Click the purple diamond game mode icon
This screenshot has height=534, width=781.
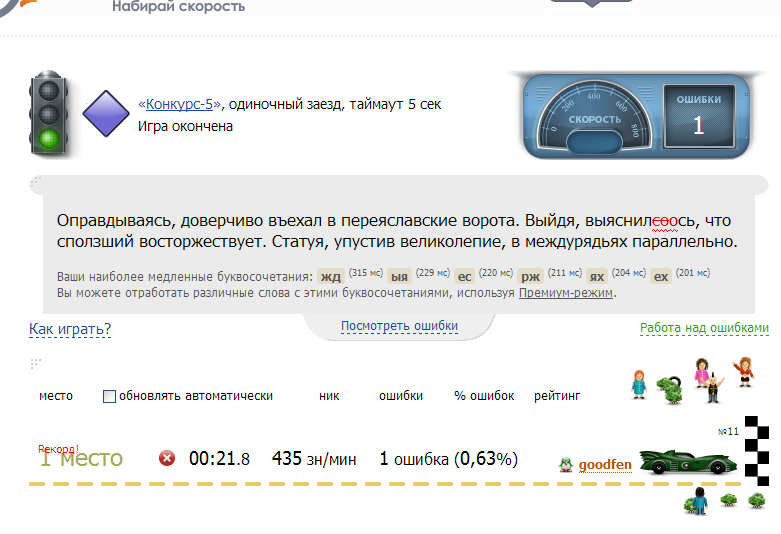click(x=106, y=114)
